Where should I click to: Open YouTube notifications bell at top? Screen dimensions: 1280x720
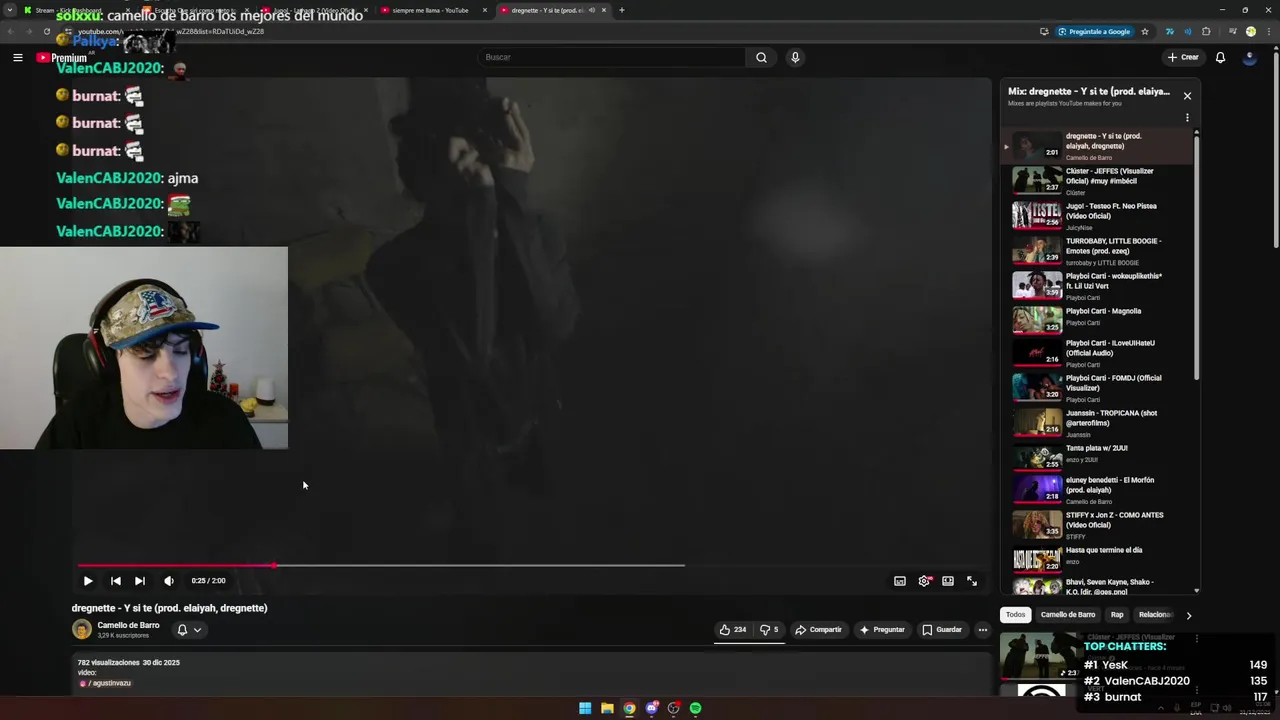pos(1220,57)
